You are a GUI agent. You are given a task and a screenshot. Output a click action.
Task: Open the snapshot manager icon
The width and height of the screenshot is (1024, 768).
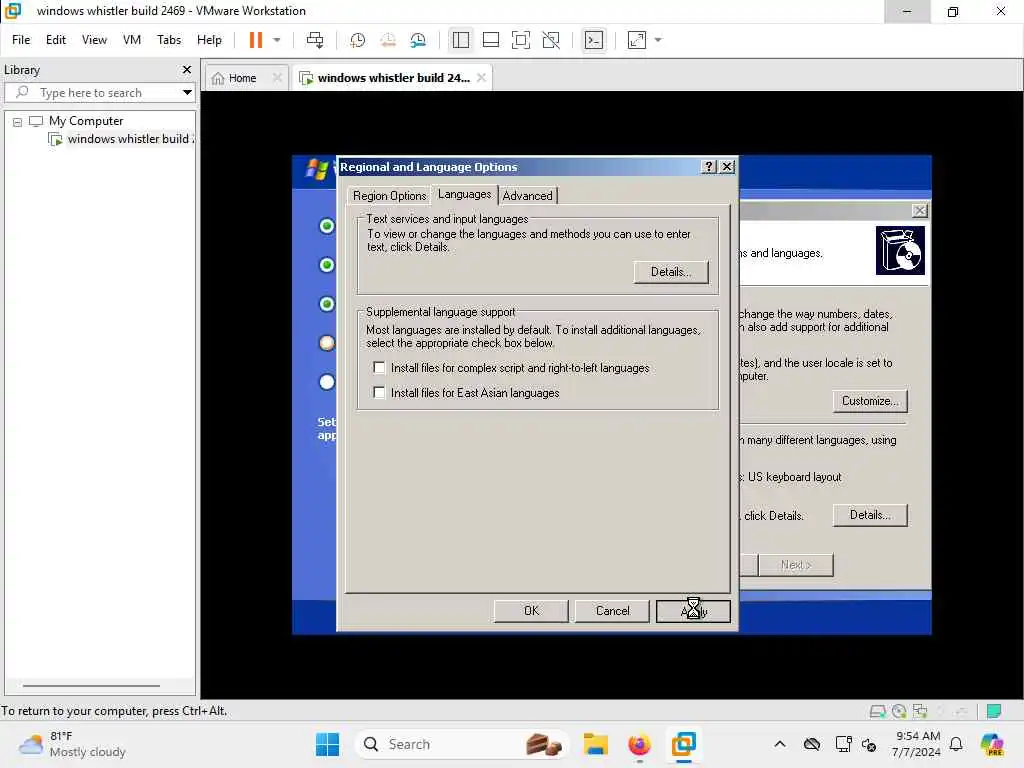click(x=418, y=40)
